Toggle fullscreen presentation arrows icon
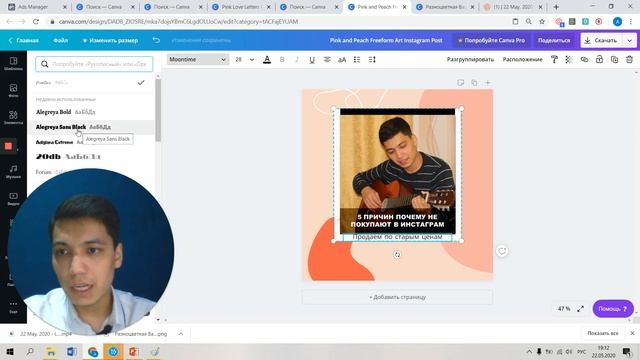The height and width of the screenshot is (360, 640). 581,309
